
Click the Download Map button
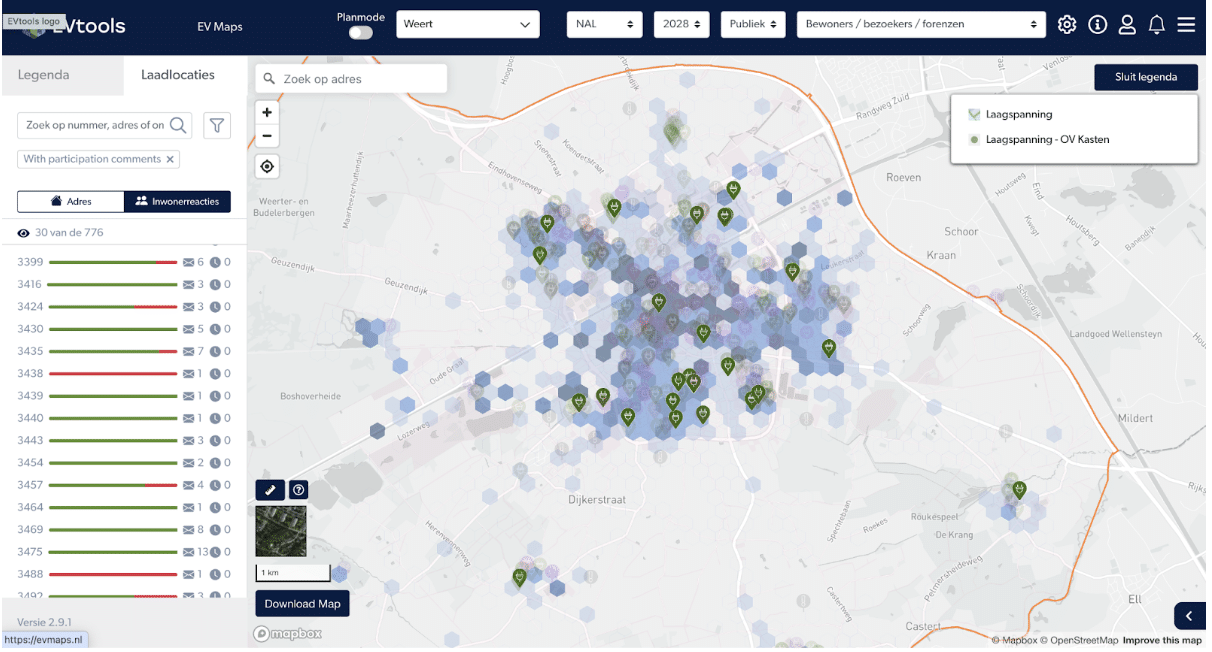point(302,604)
